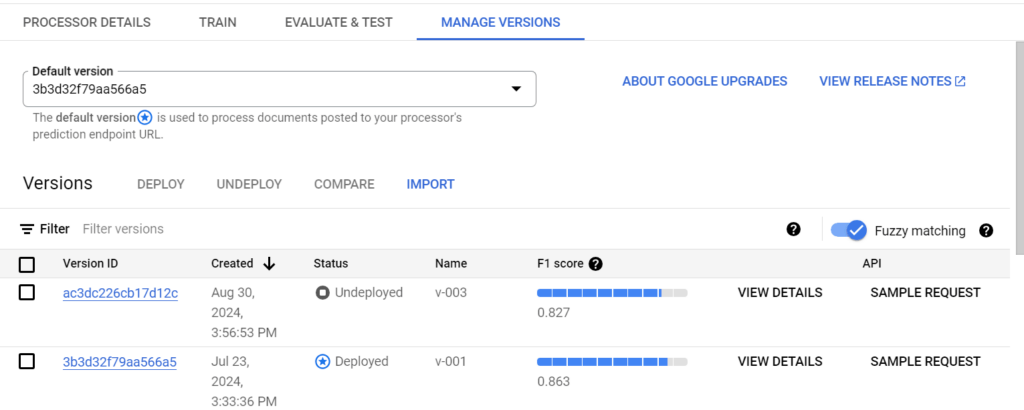
Task: Select the checkbox for version 3b3d32f79aa566a5
Action: [x=27, y=361]
